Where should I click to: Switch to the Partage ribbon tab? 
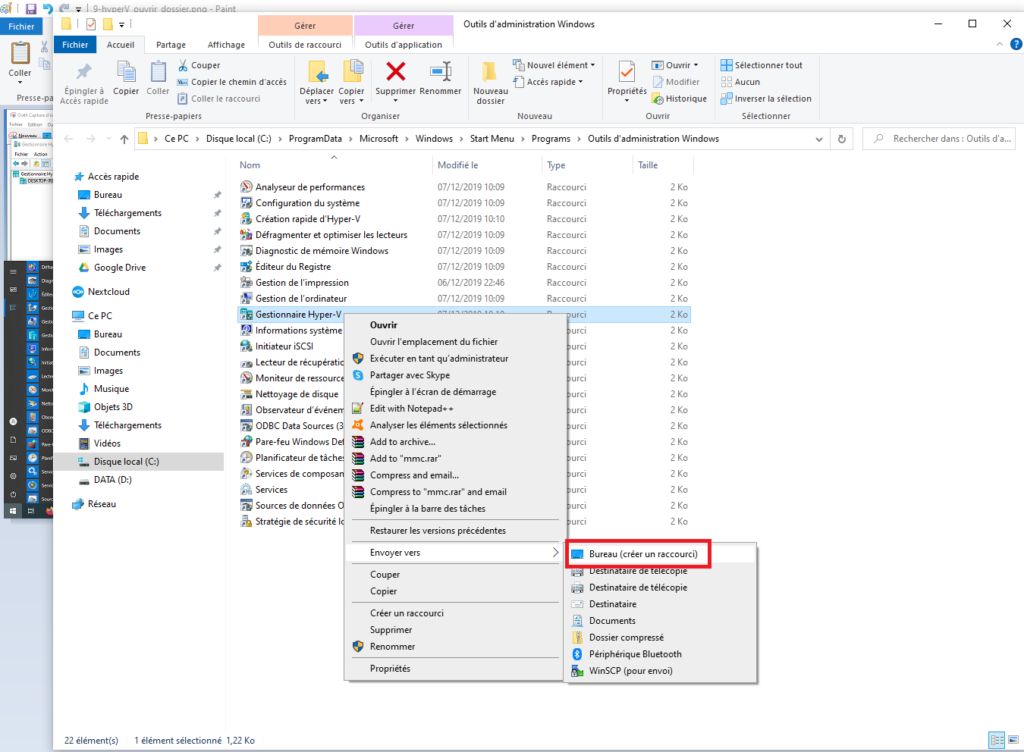click(x=171, y=45)
